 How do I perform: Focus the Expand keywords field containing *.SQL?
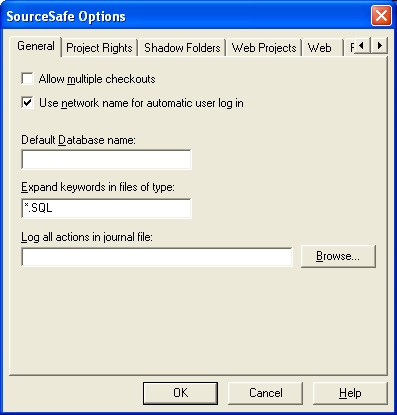106,208
